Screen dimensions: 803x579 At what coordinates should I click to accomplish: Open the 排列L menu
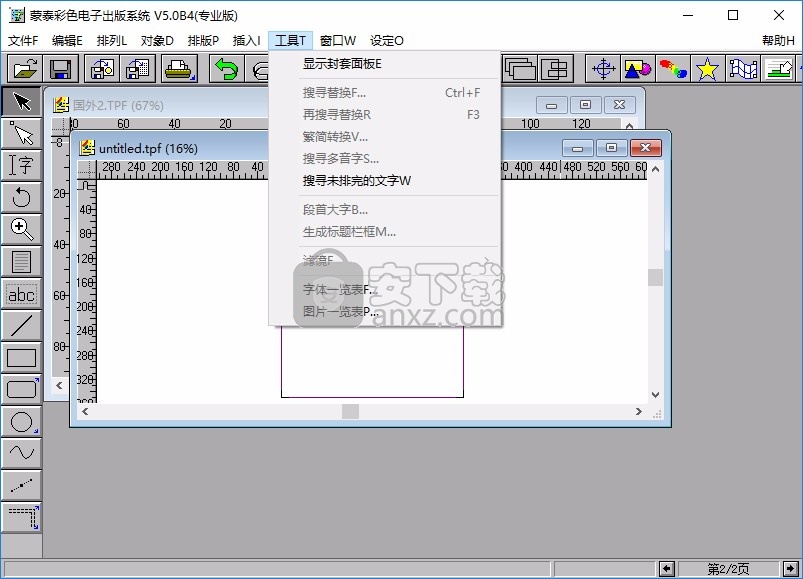tap(112, 40)
